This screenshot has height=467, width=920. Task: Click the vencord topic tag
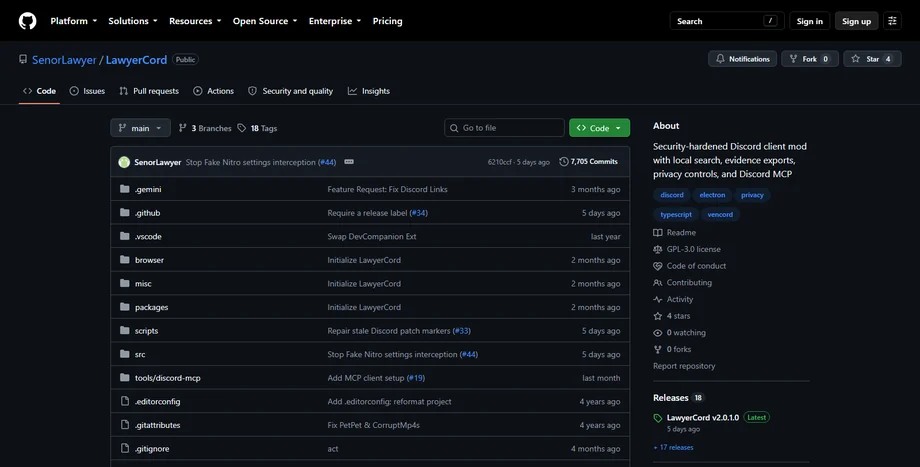tap(720, 215)
